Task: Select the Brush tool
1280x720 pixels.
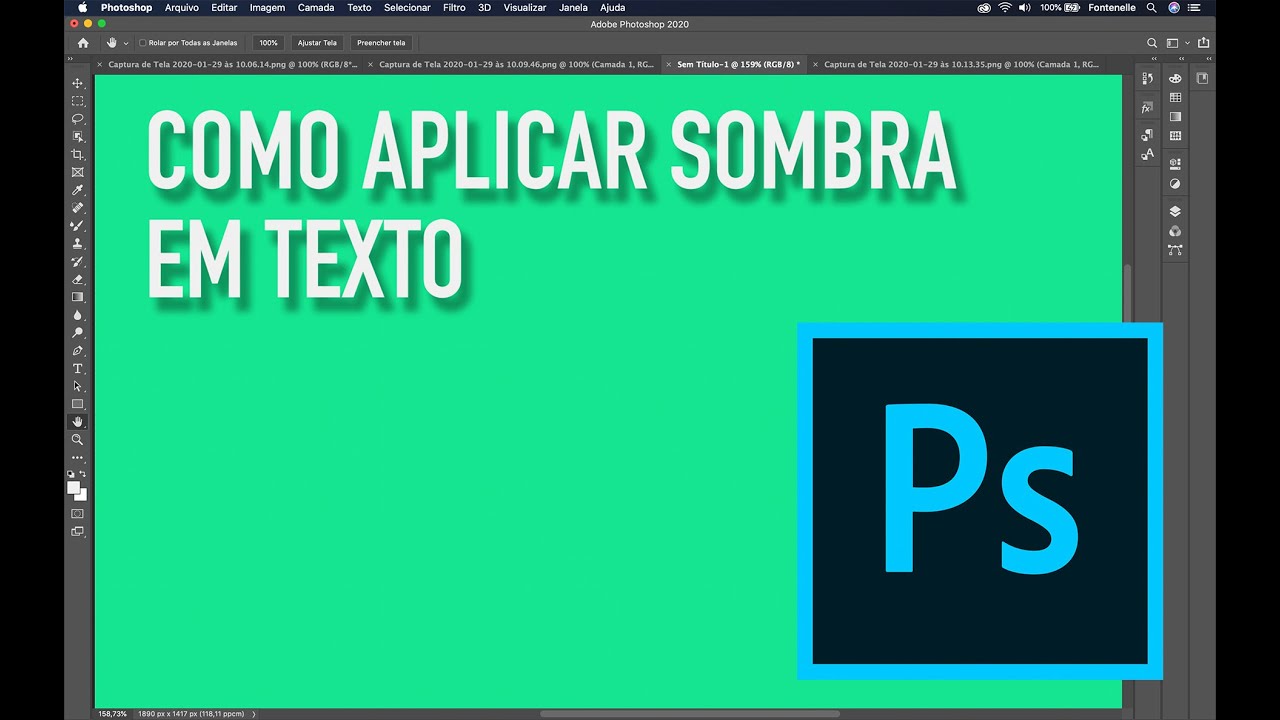Action: (x=77, y=226)
